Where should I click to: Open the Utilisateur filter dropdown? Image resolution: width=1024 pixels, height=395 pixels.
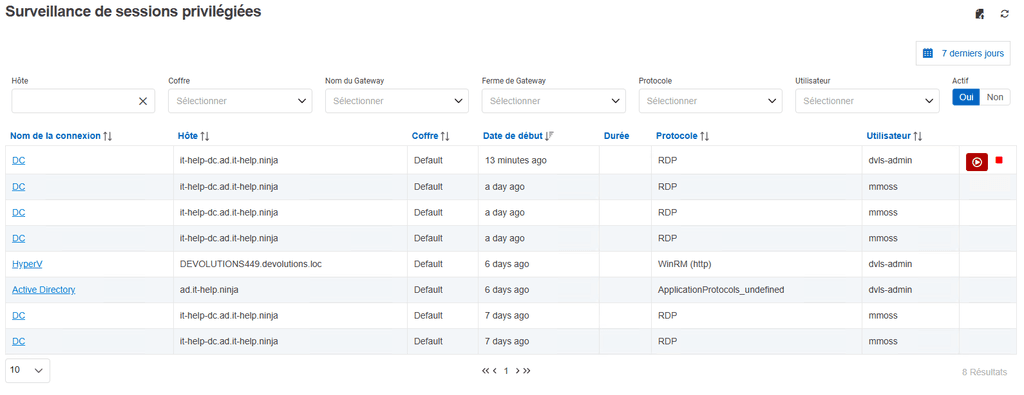(867, 101)
